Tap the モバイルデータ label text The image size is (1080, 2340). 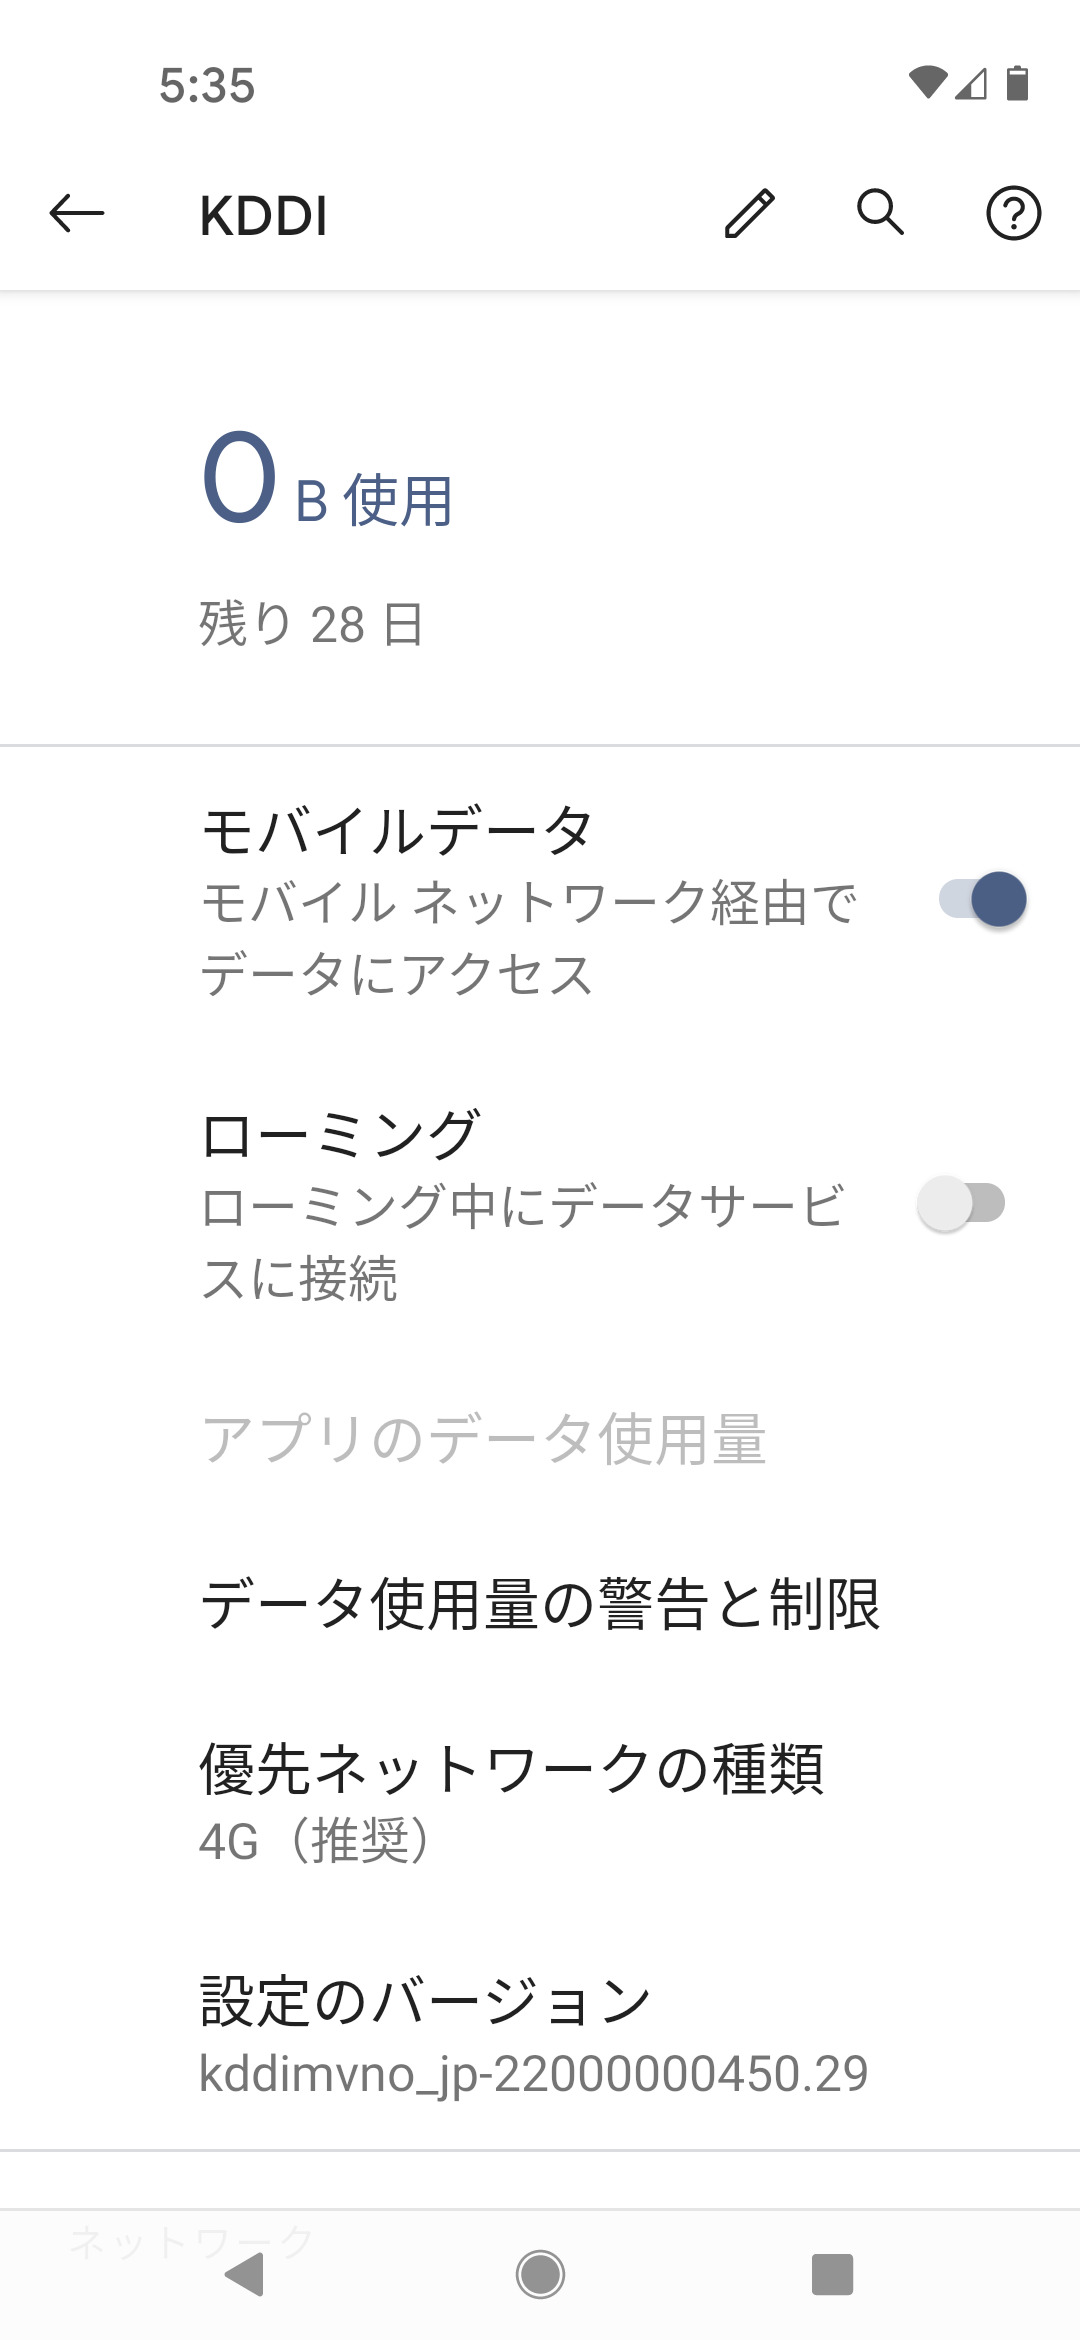[397, 831]
